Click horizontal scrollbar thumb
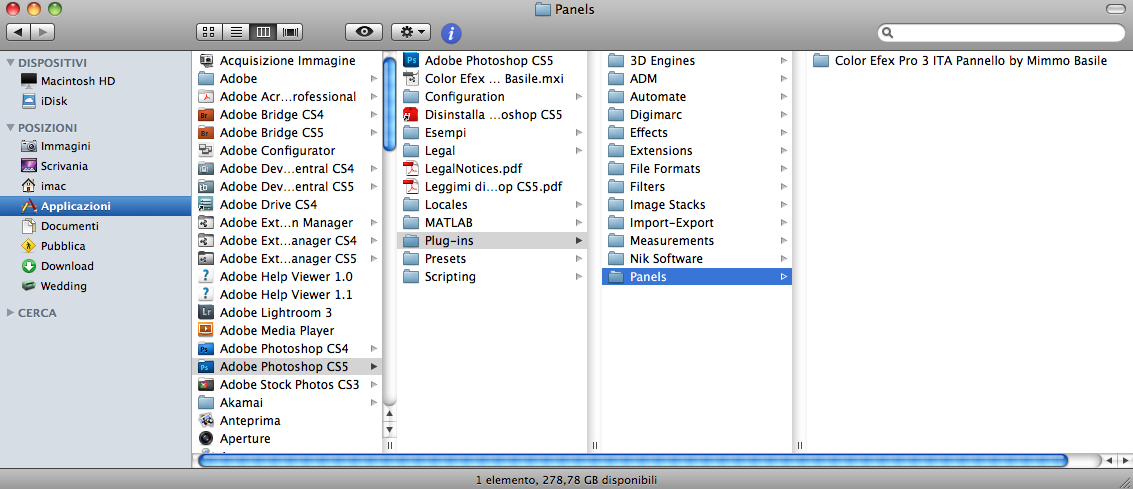The height and width of the screenshot is (489, 1133). pyautogui.click(x=632, y=460)
